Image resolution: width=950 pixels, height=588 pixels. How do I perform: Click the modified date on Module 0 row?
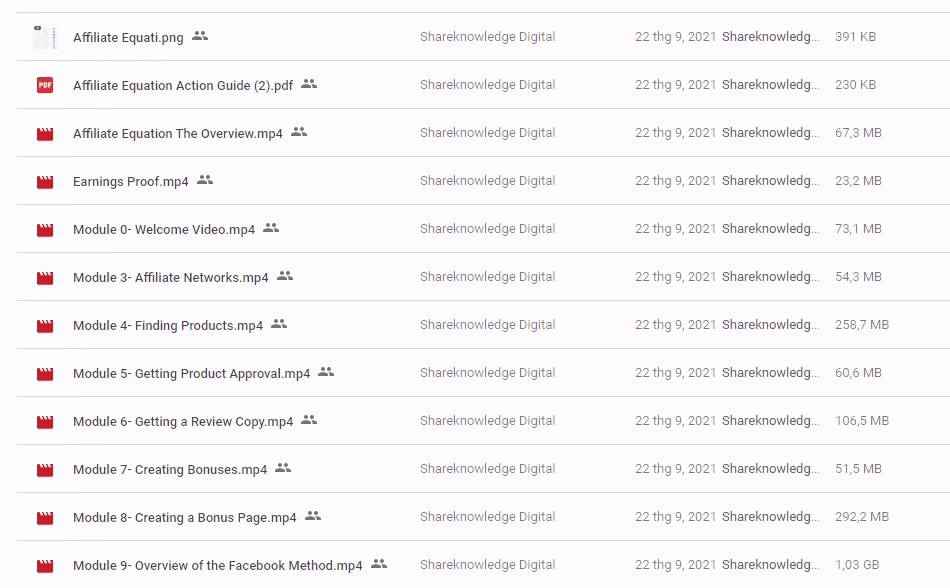pos(675,229)
